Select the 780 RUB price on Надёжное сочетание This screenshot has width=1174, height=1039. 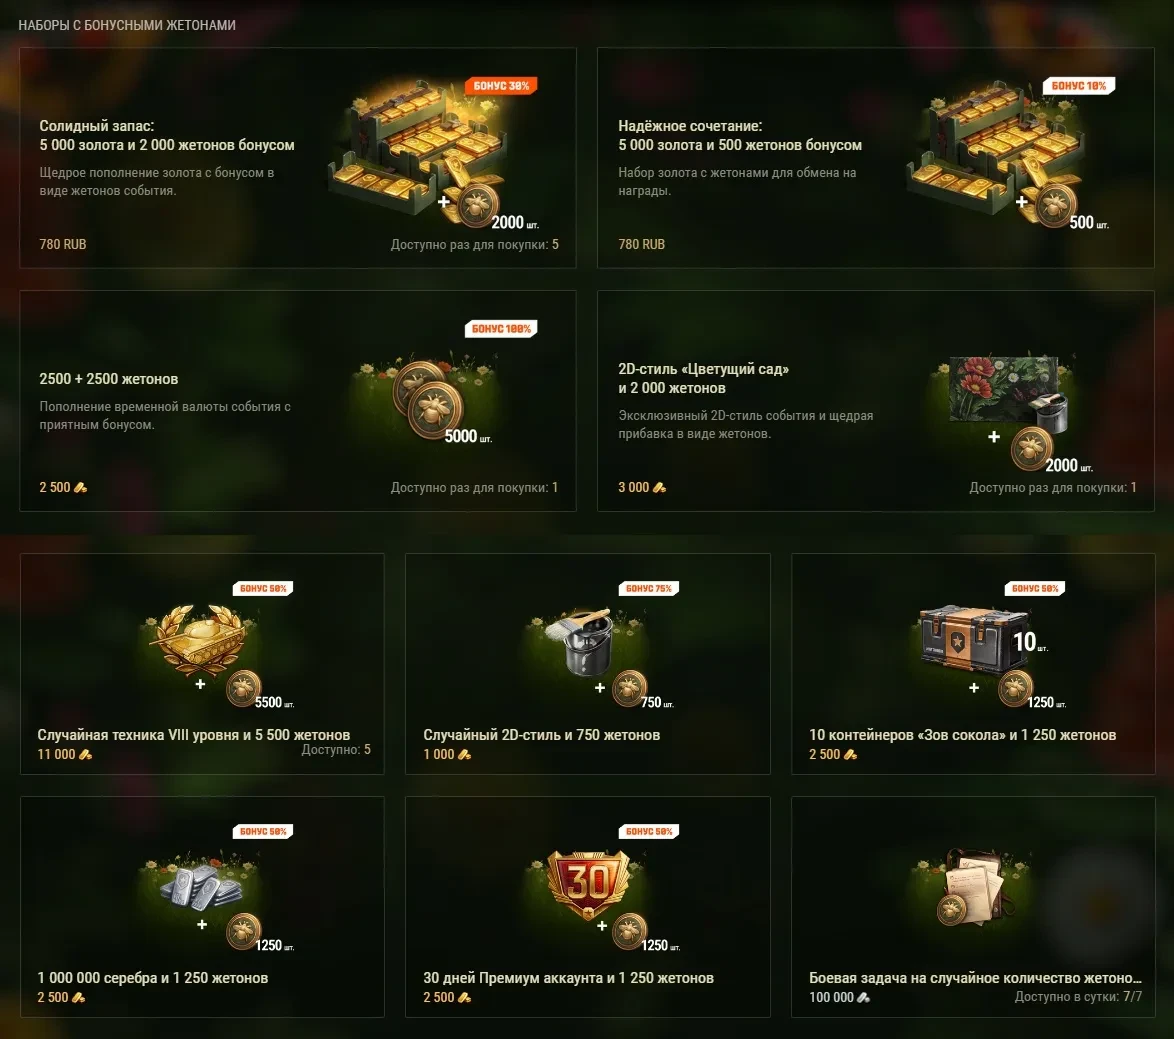[641, 244]
